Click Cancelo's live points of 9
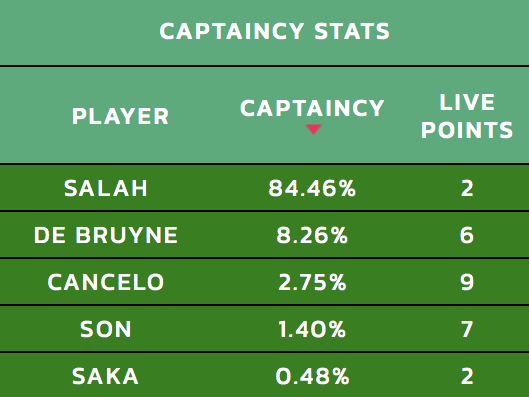The height and width of the screenshot is (397, 529). [467, 282]
